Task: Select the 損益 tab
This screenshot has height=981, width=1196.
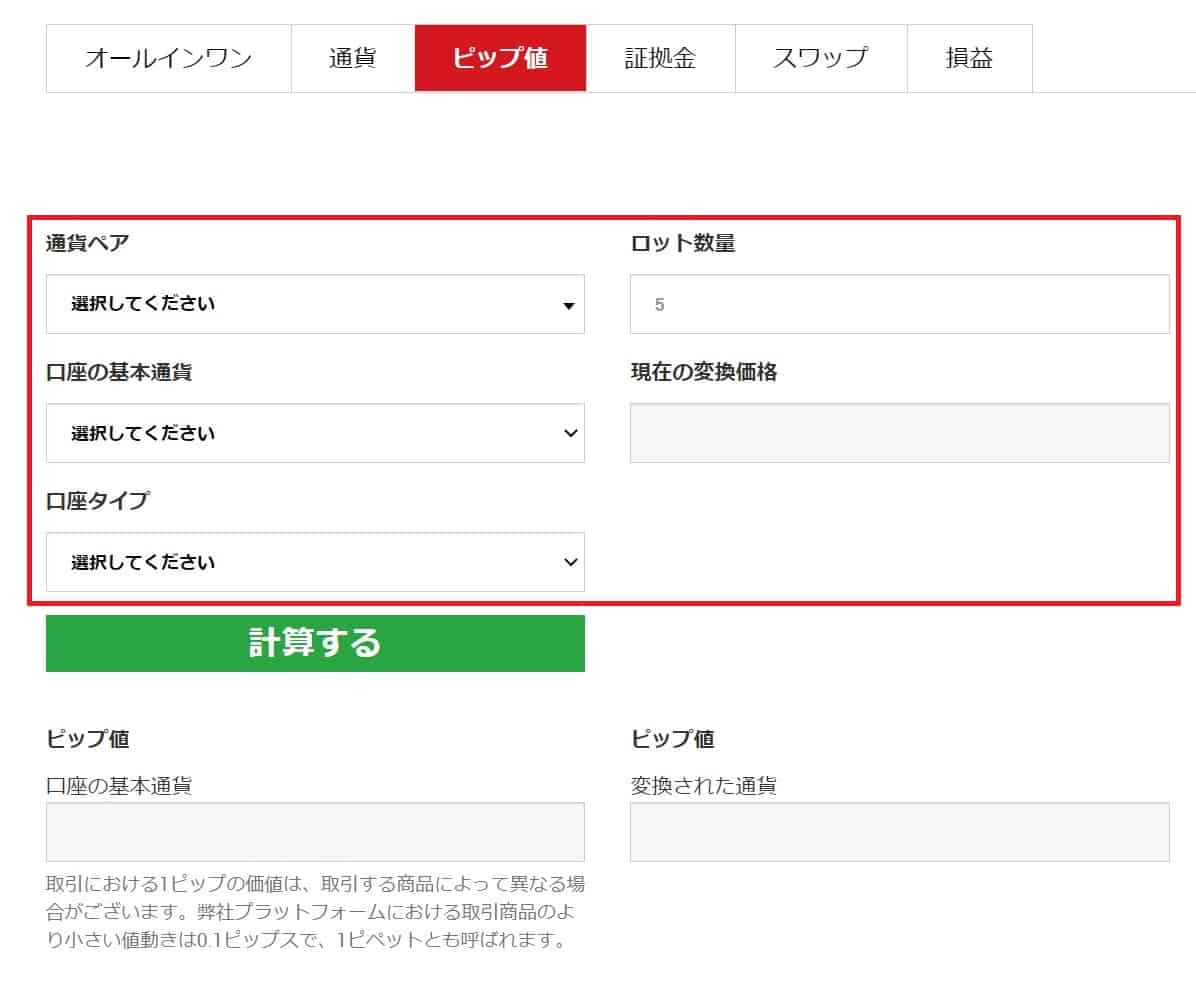Action: (x=969, y=58)
